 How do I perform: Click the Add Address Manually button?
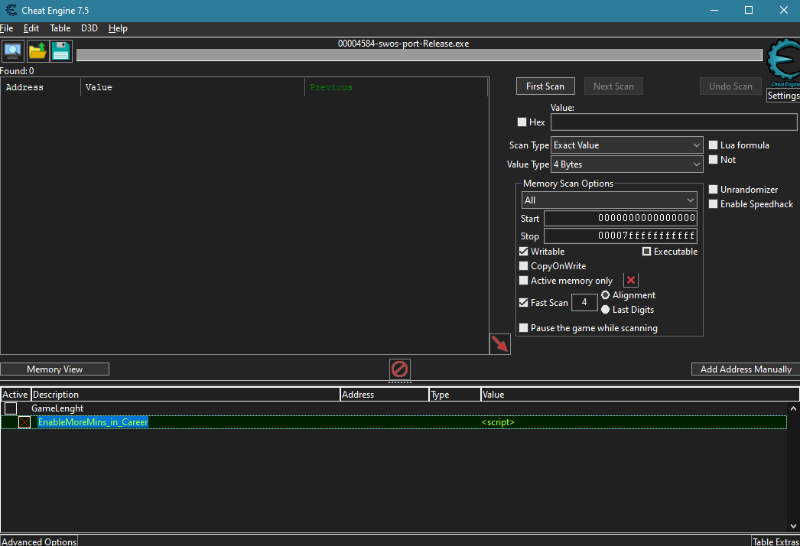tap(745, 369)
